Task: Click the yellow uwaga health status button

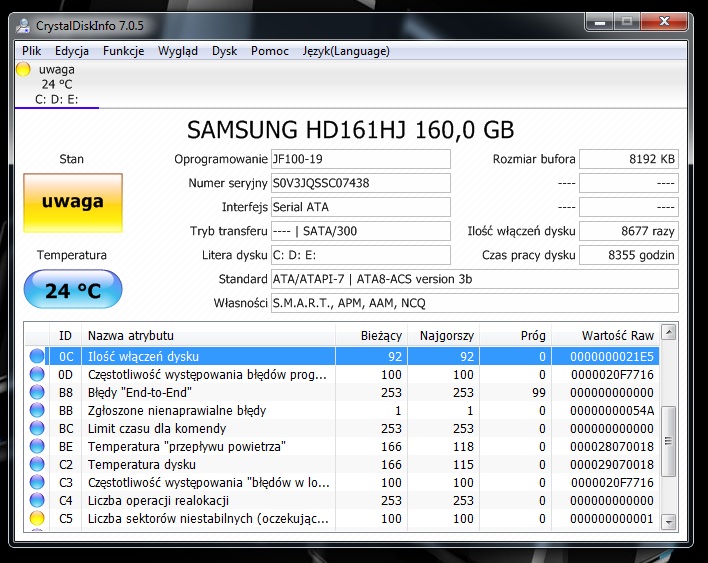Action: coord(73,203)
